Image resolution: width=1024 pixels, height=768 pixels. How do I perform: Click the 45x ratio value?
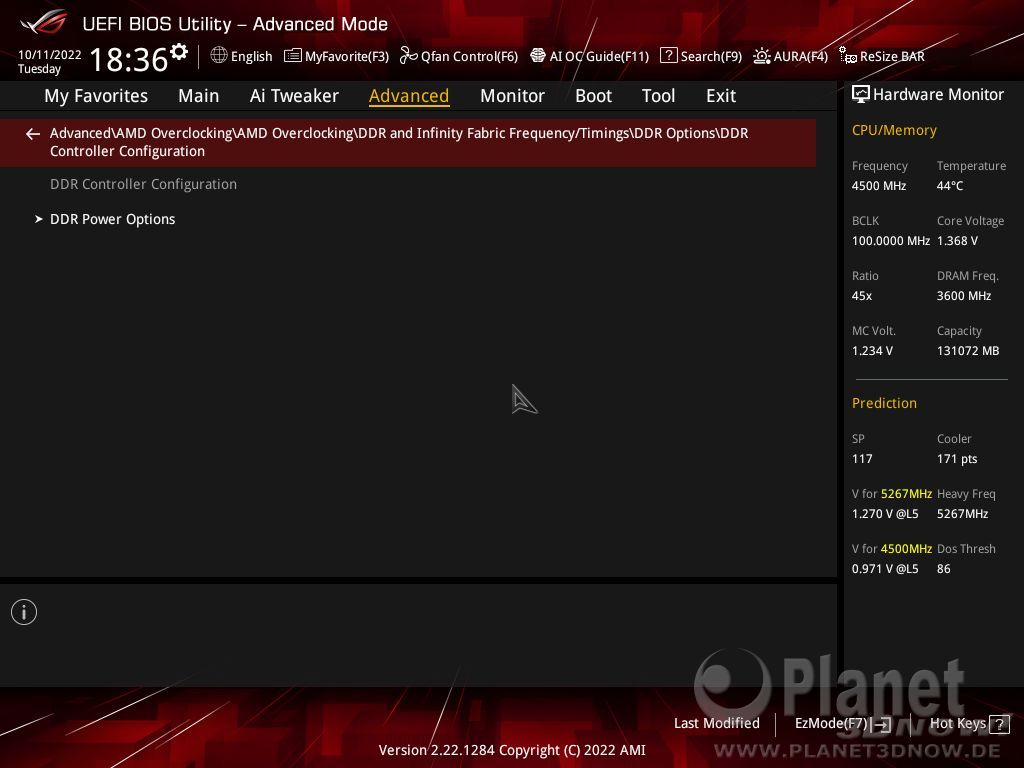(861, 296)
